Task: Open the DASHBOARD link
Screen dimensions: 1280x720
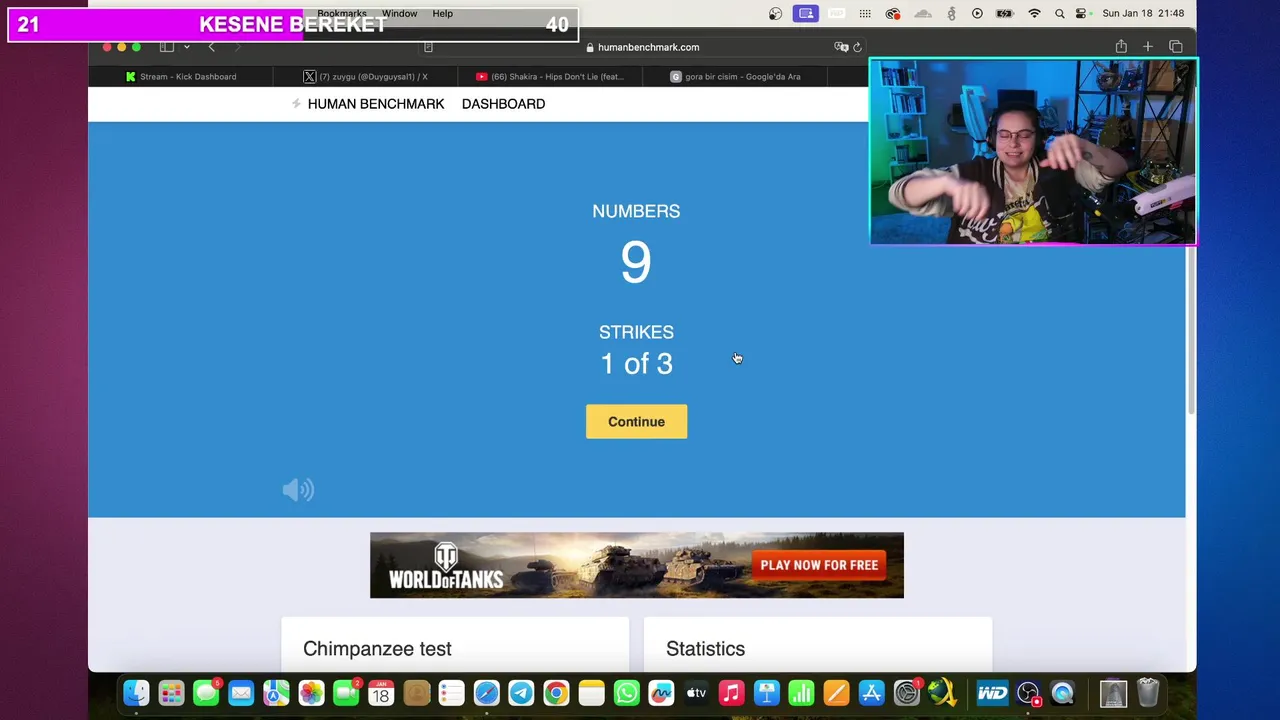Action: pyautogui.click(x=503, y=104)
